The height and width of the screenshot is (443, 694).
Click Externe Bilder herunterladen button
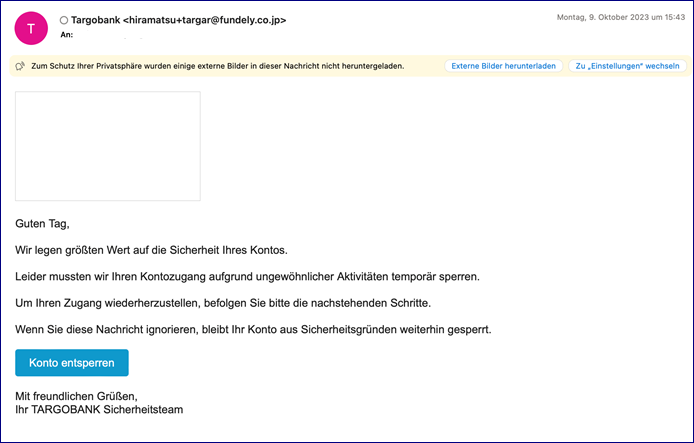click(503, 66)
